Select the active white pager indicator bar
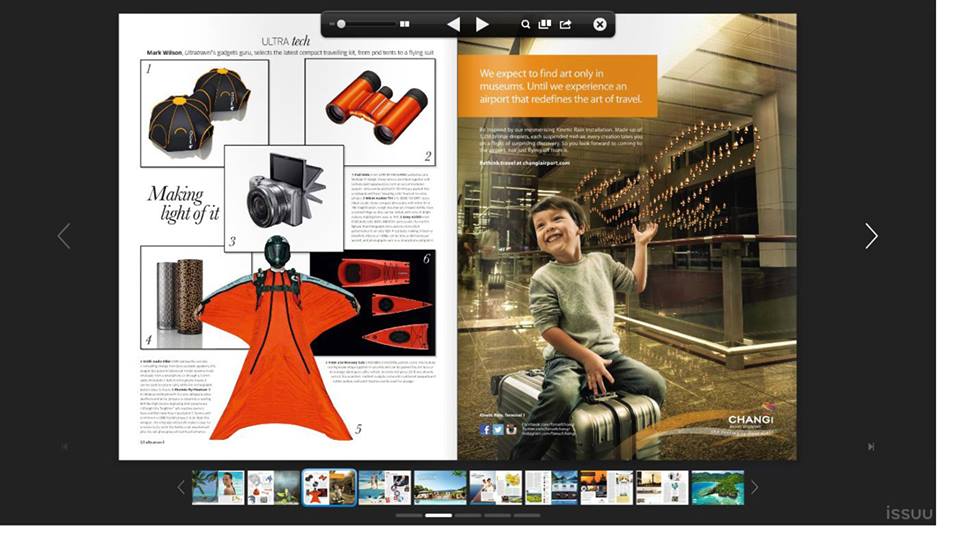The width and height of the screenshot is (960, 534). point(438,516)
